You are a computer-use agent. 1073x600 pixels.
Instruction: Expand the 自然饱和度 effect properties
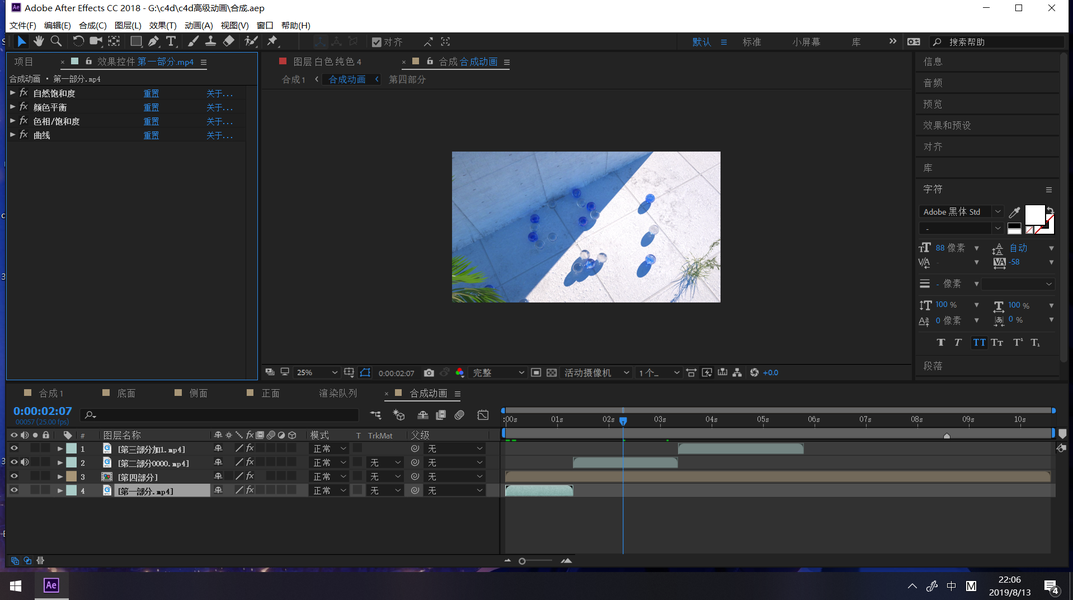(x=12, y=93)
